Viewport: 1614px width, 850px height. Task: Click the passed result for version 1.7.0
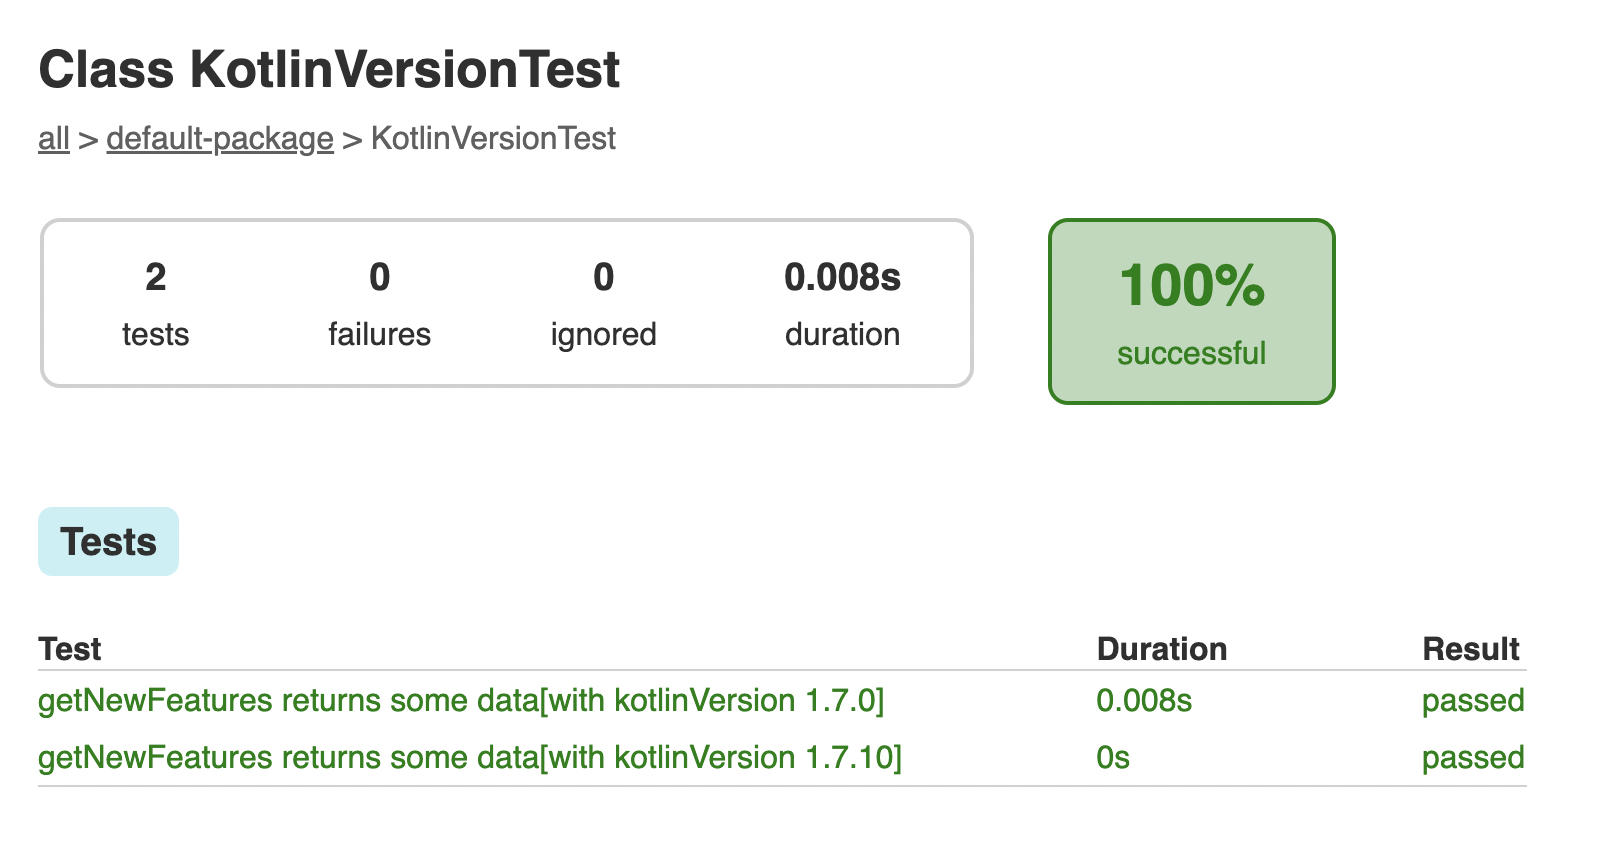[x=1473, y=700]
